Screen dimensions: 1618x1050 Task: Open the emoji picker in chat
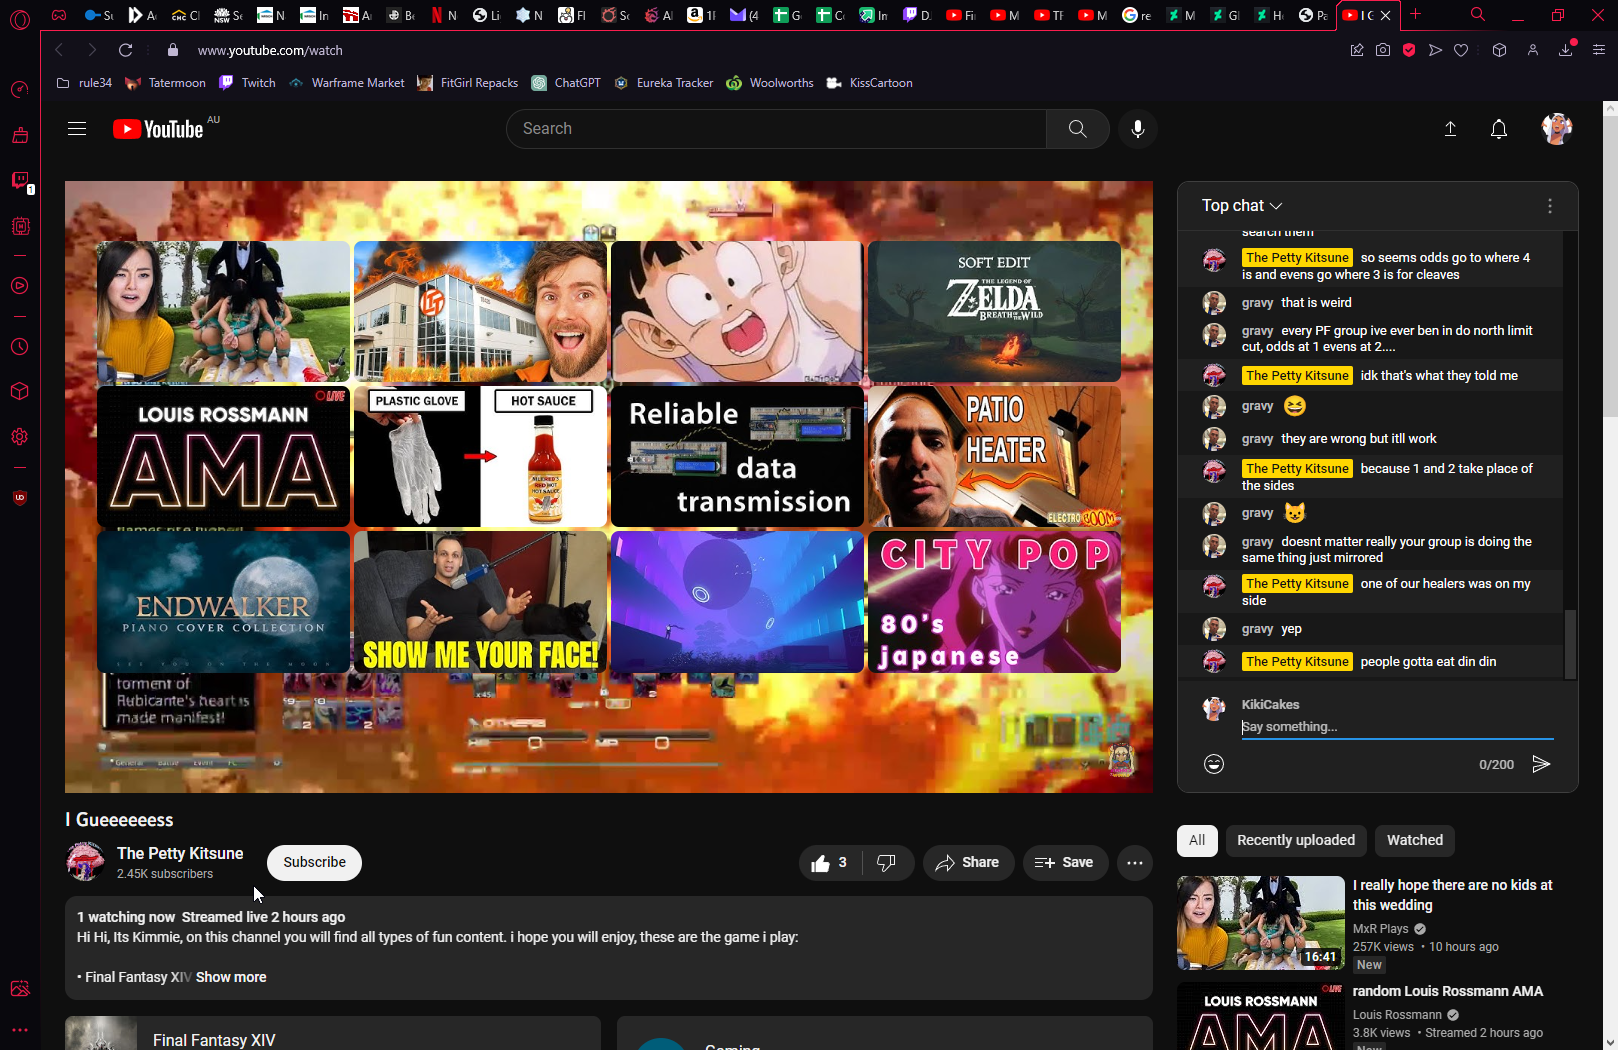point(1214,764)
